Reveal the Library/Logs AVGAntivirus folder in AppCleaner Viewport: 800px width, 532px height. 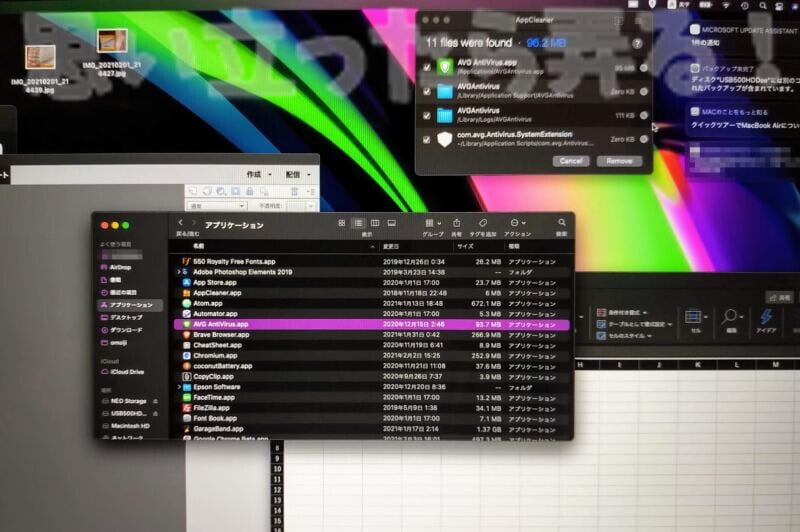tap(643, 115)
